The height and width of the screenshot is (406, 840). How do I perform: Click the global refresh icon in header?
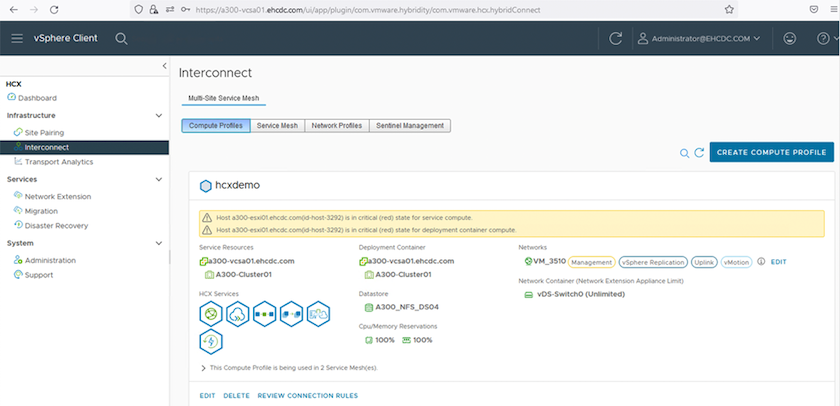point(616,38)
